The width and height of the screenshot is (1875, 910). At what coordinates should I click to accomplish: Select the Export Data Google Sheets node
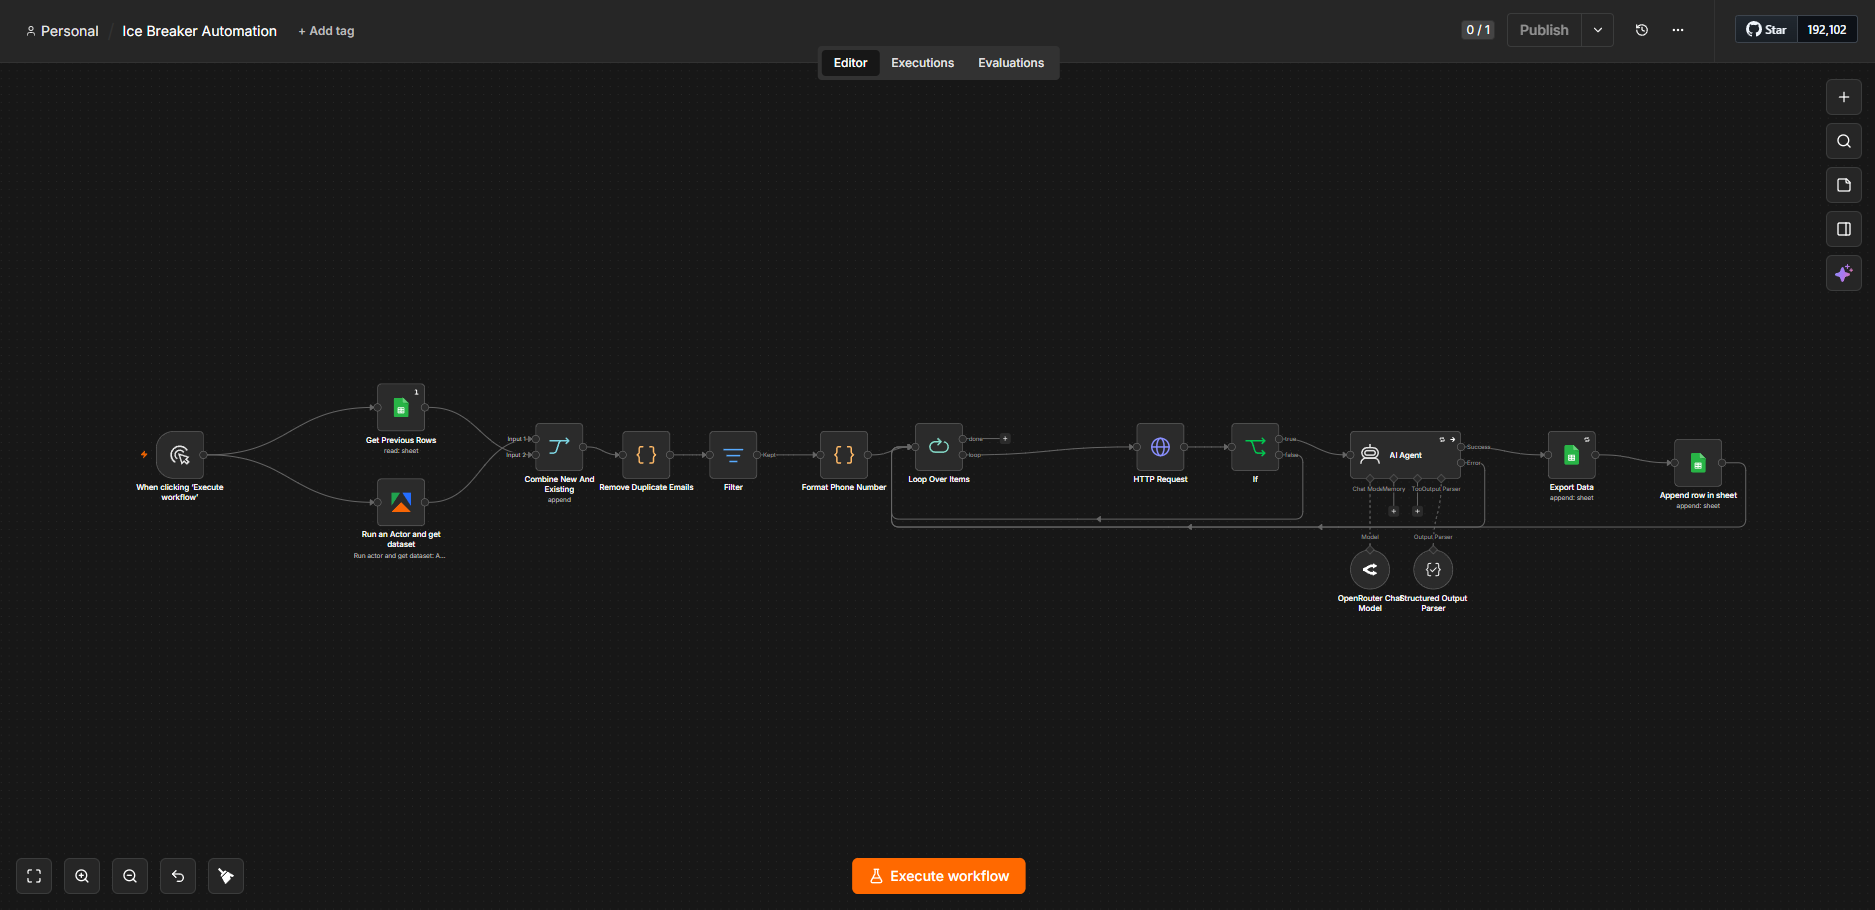[1572, 455]
